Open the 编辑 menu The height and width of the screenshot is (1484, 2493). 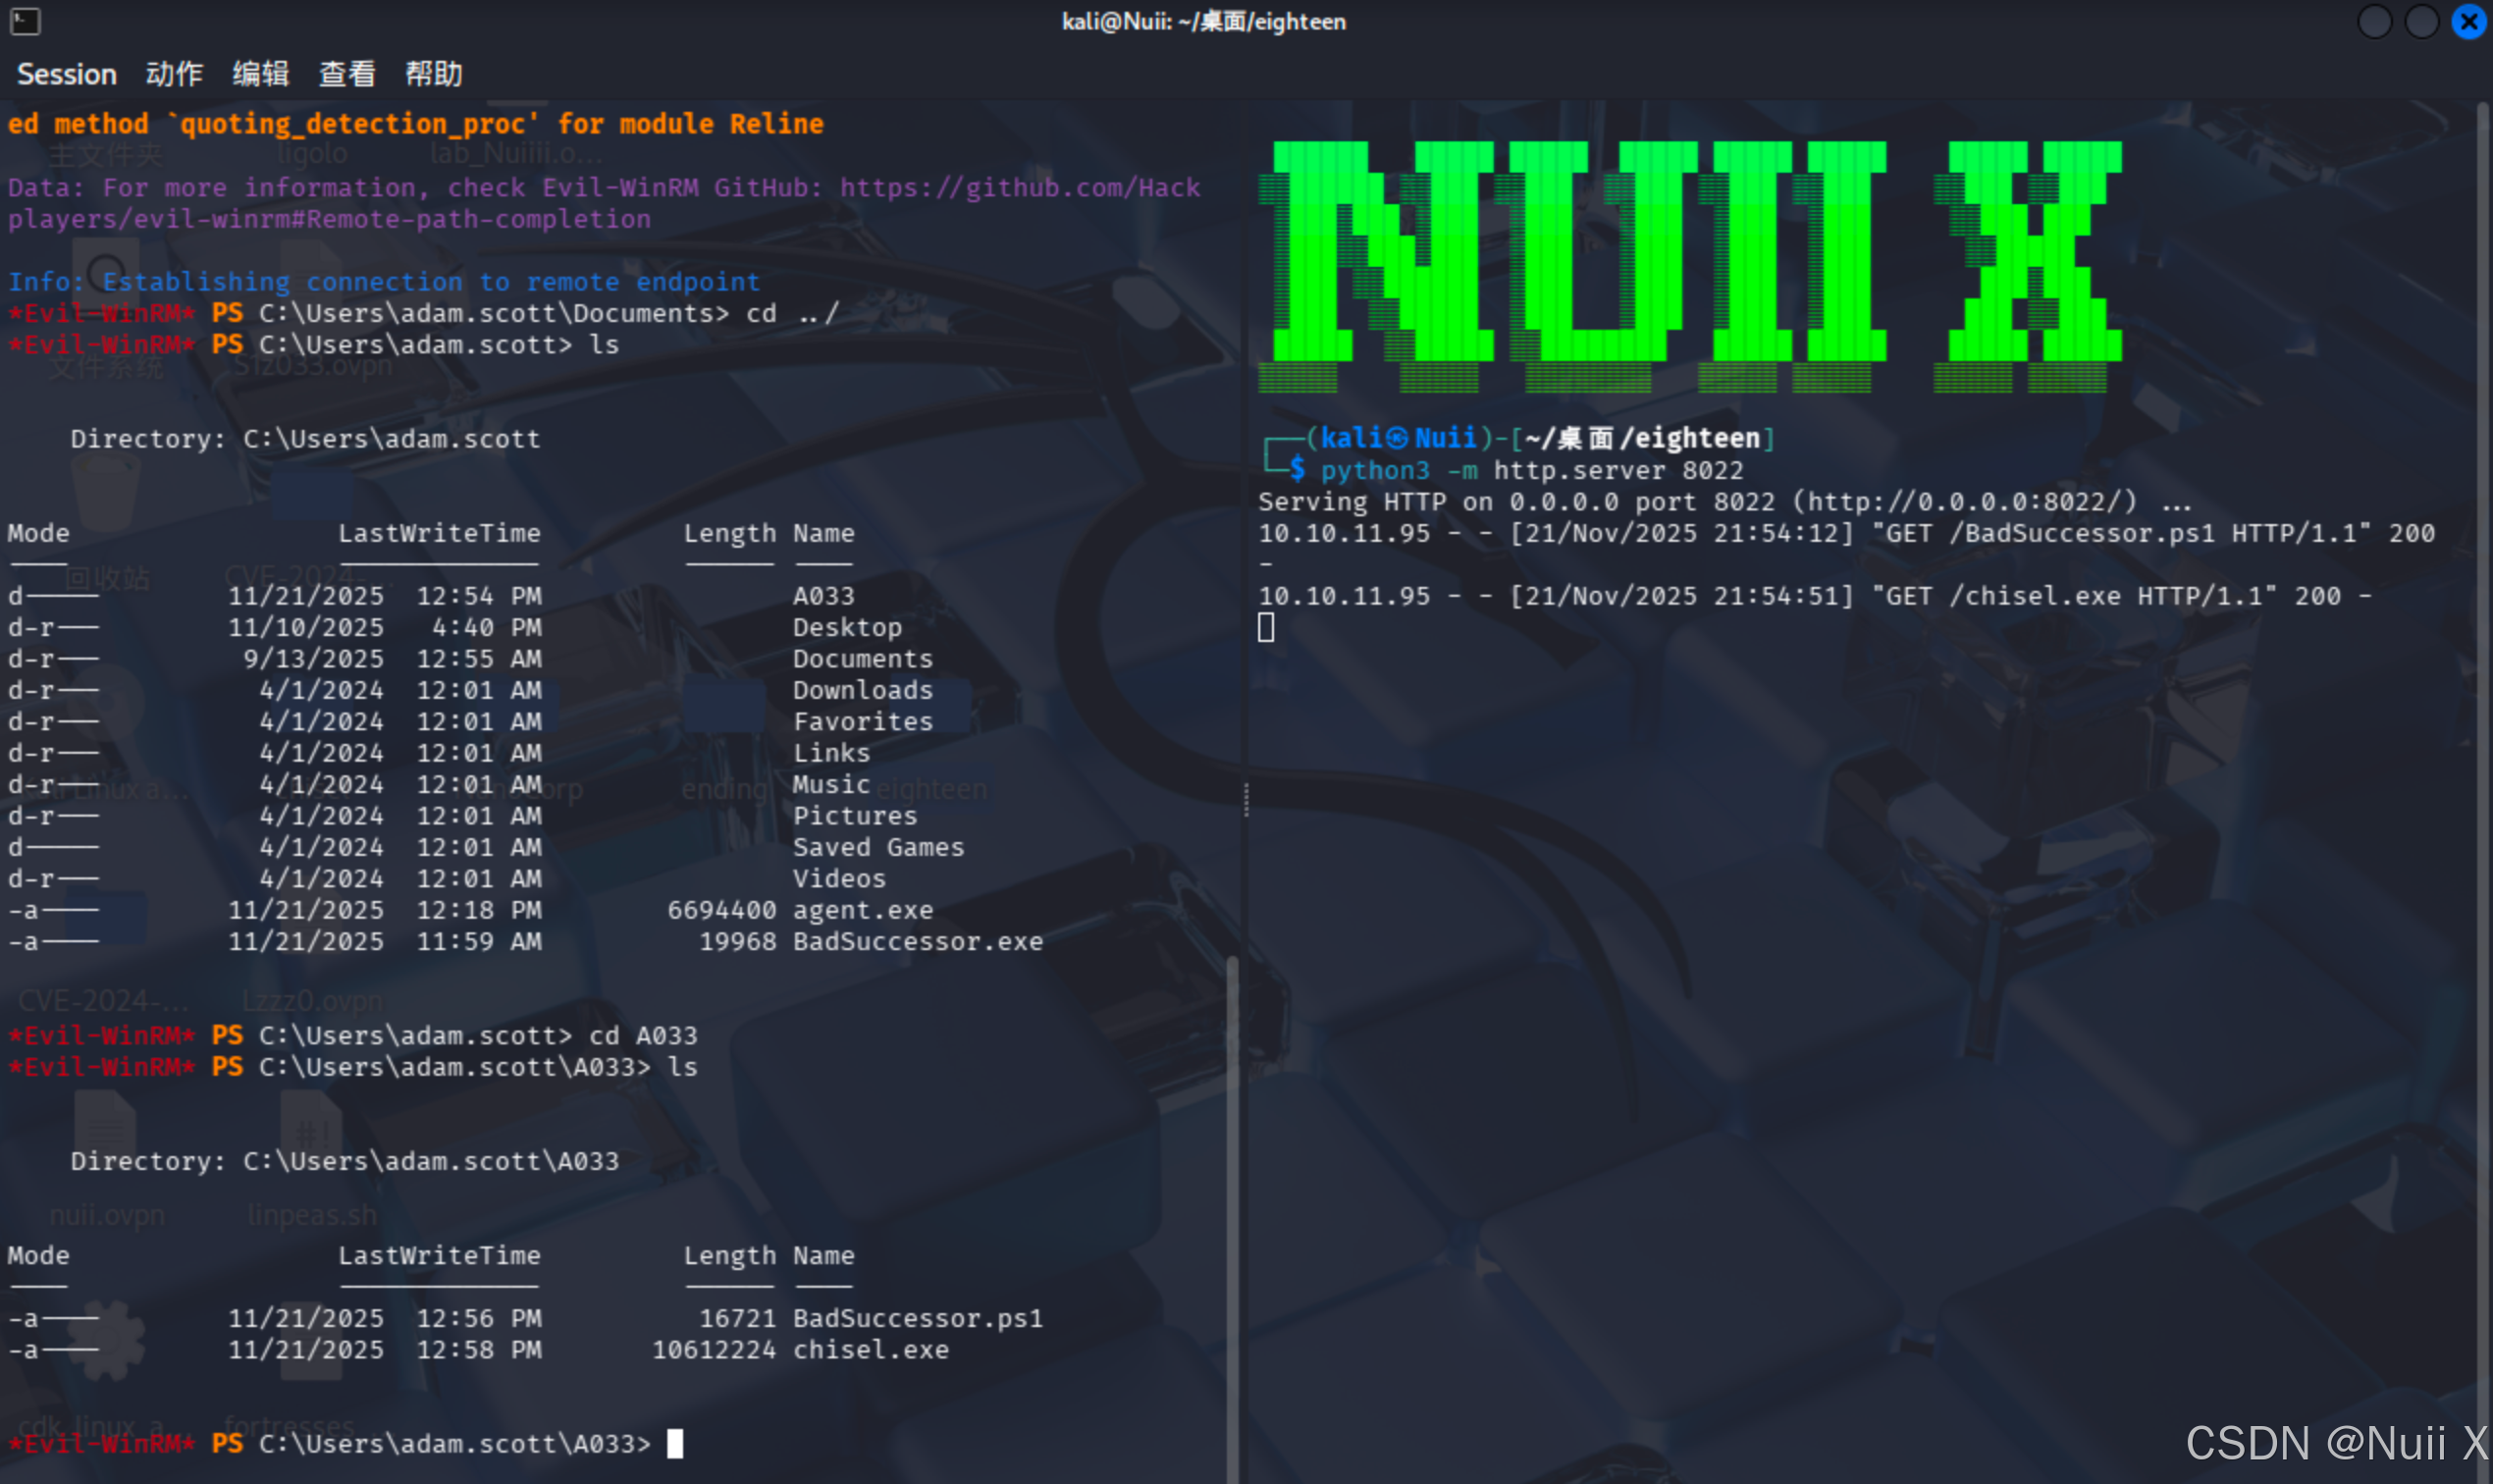(261, 74)
